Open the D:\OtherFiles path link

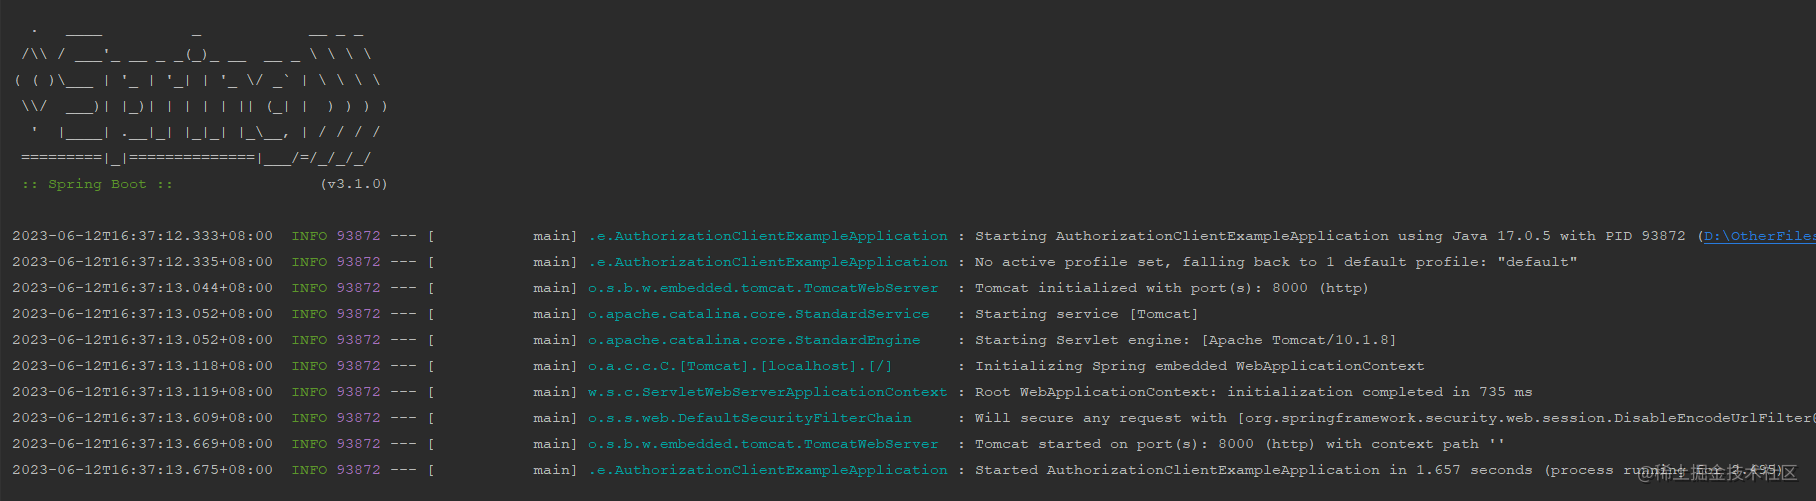(x=1760, y=236)
